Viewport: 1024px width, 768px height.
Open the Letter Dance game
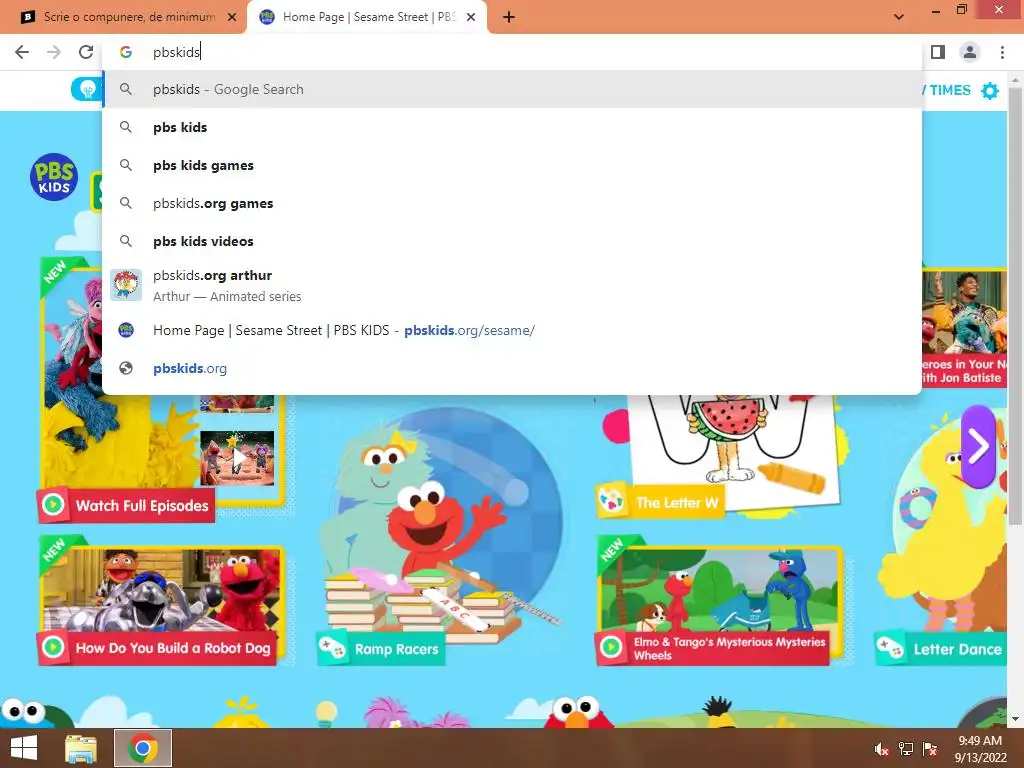coord(957,649)
